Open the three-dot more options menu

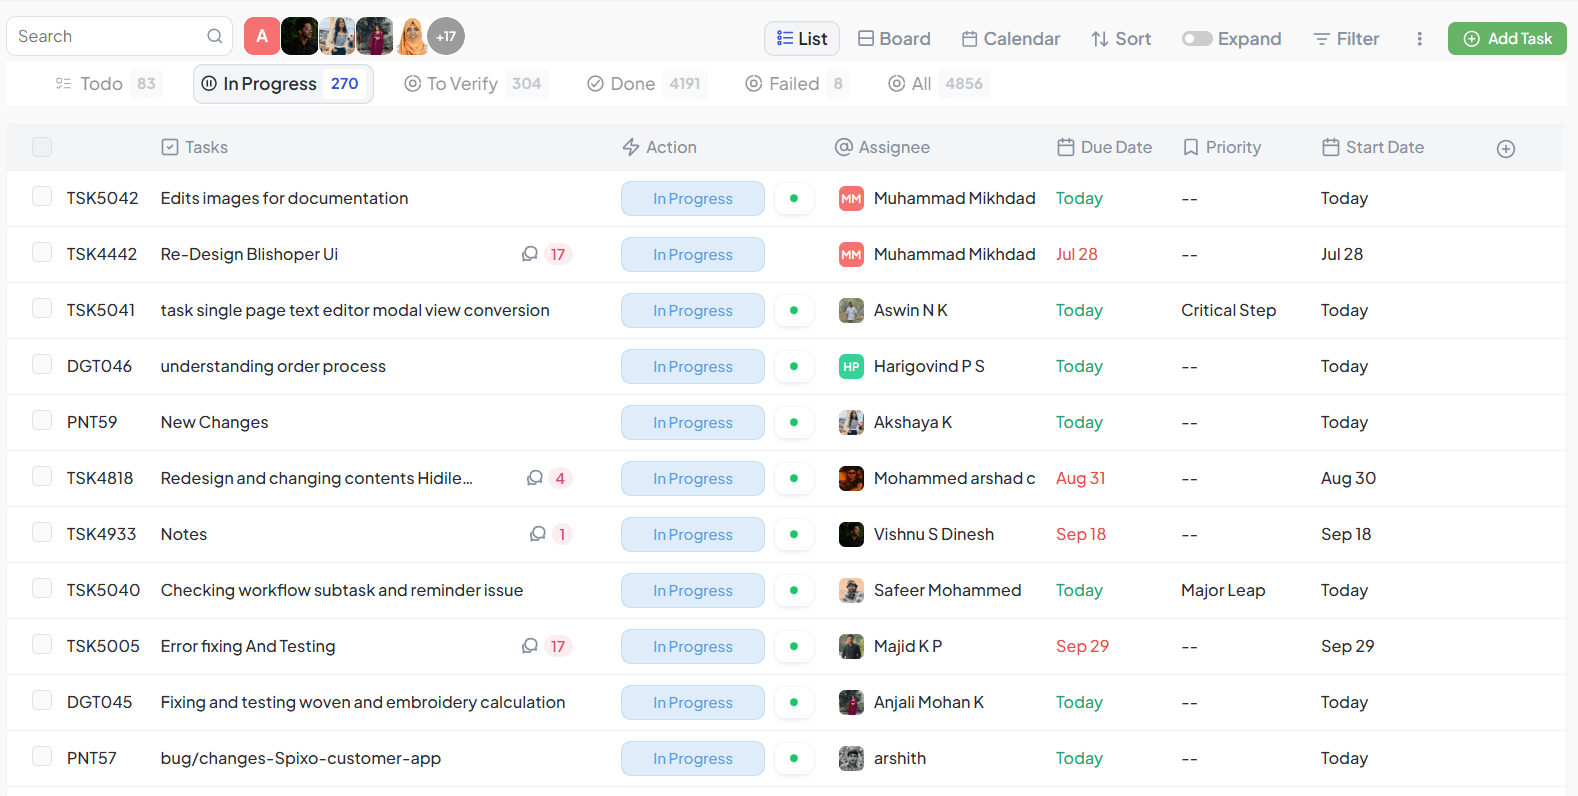point(1419,39)
